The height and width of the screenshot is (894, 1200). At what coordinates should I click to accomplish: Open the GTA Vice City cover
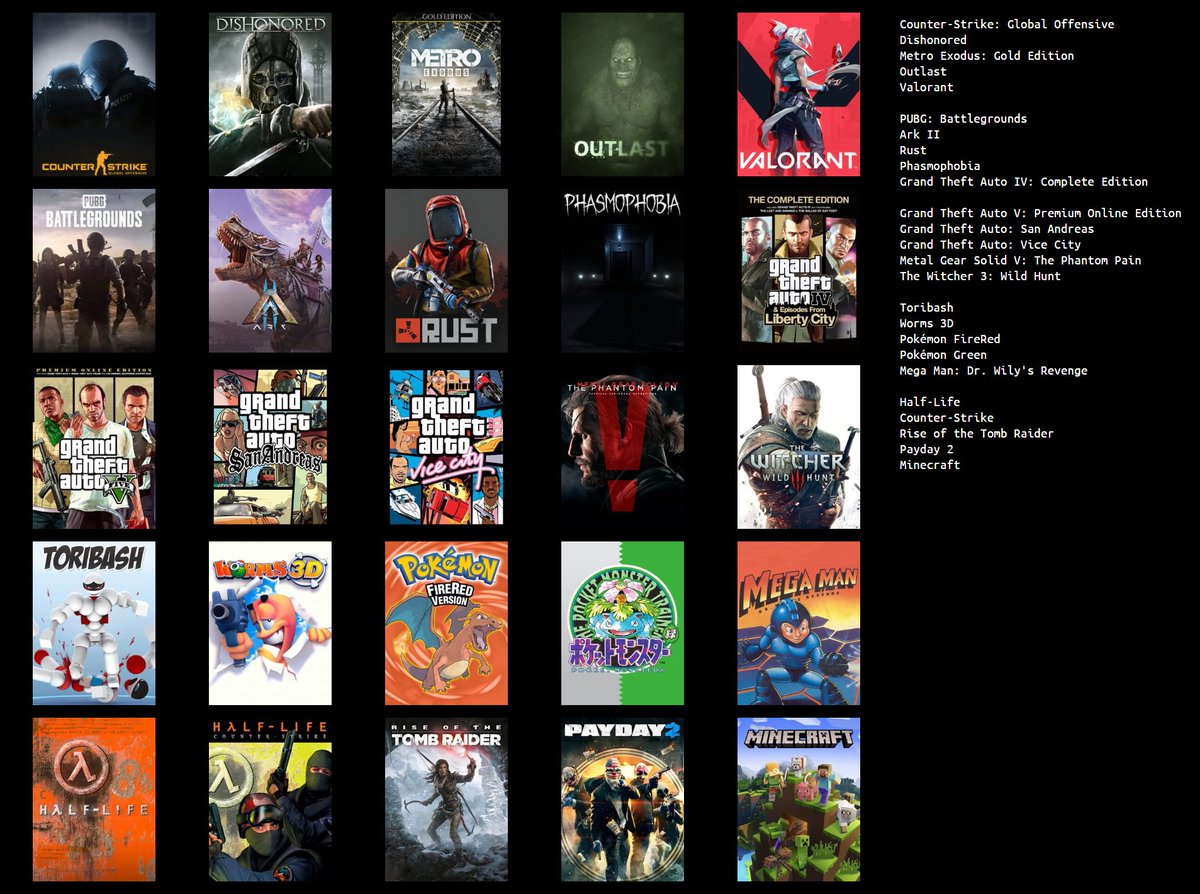coord(446,446)
